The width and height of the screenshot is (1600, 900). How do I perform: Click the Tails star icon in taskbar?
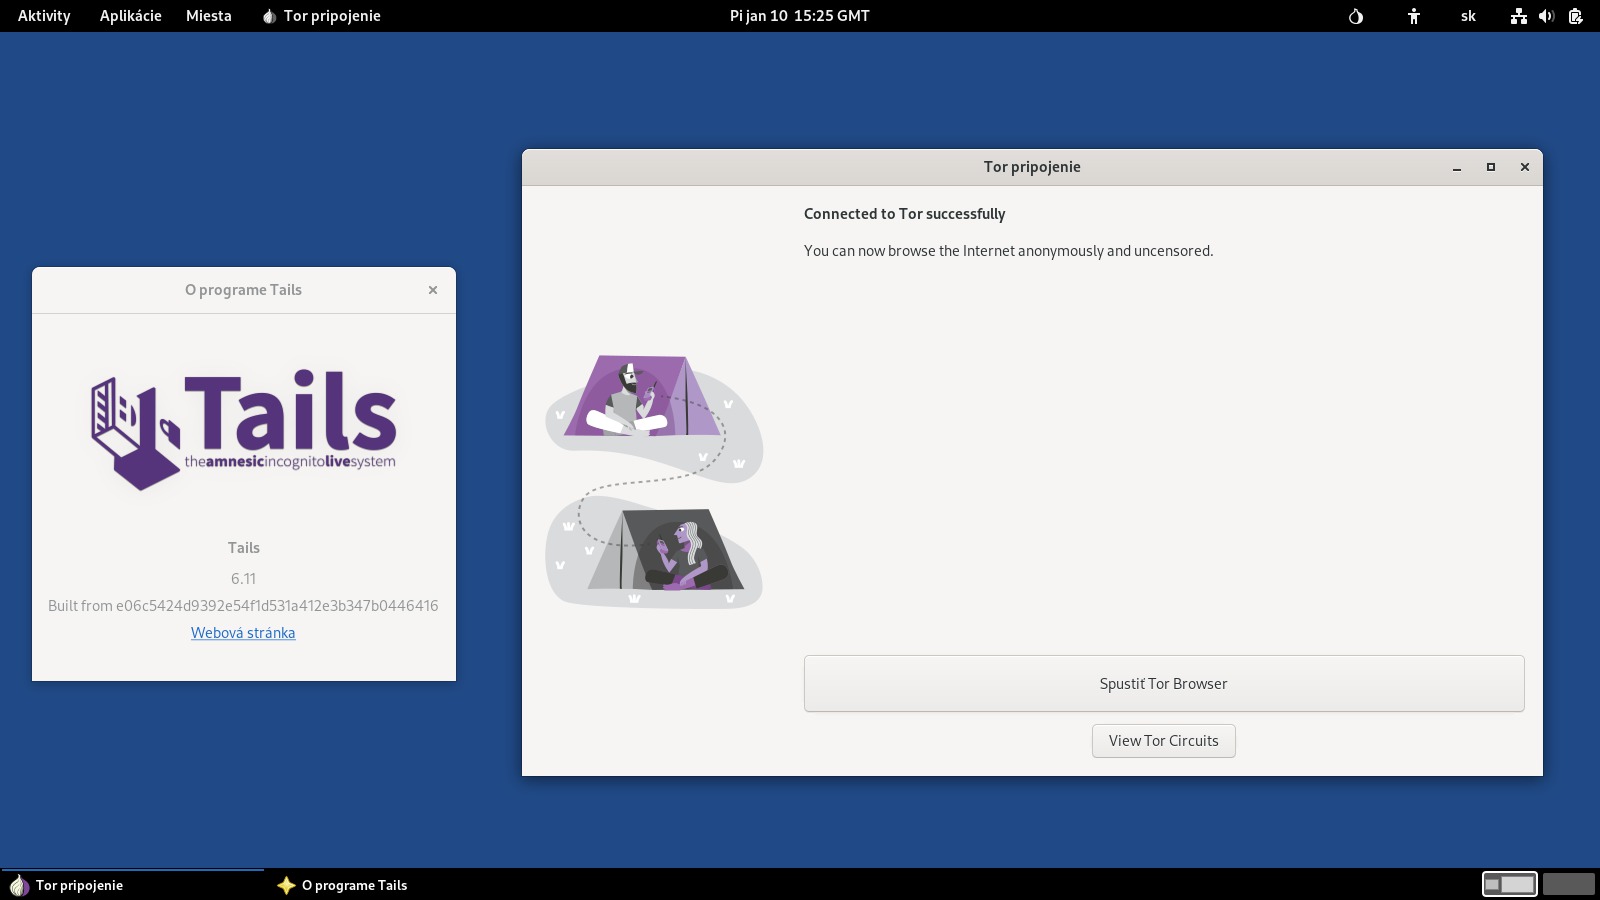286,885
